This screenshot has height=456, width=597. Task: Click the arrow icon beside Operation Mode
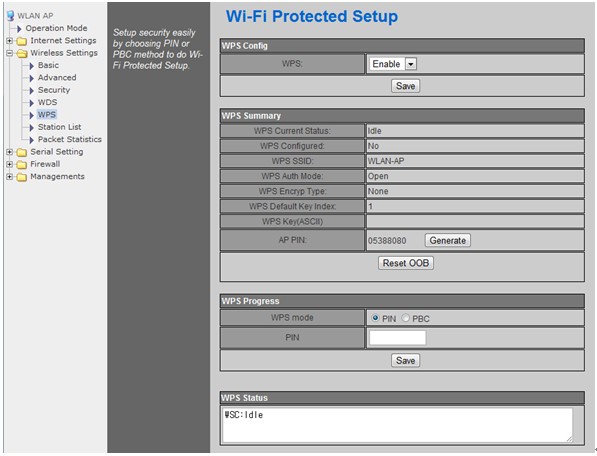point(19,29)
